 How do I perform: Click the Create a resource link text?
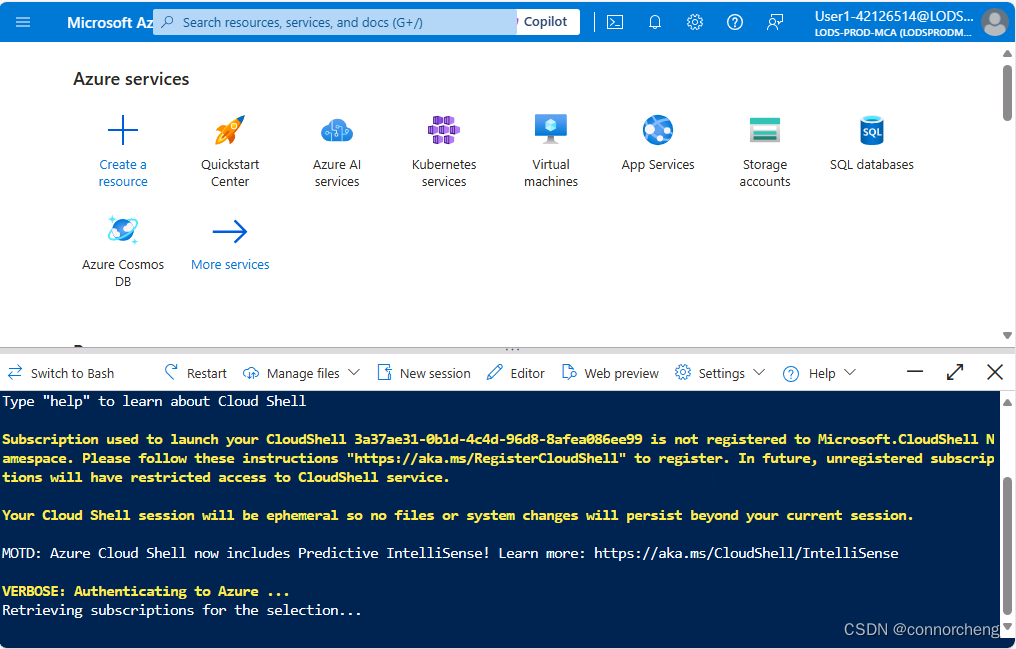pos(122,173)
